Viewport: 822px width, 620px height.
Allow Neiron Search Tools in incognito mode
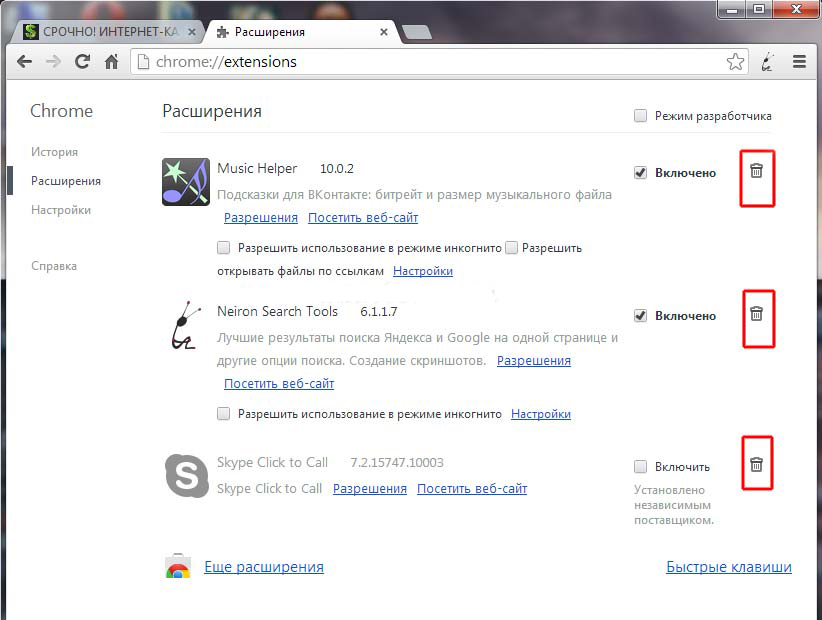[224, 414]
